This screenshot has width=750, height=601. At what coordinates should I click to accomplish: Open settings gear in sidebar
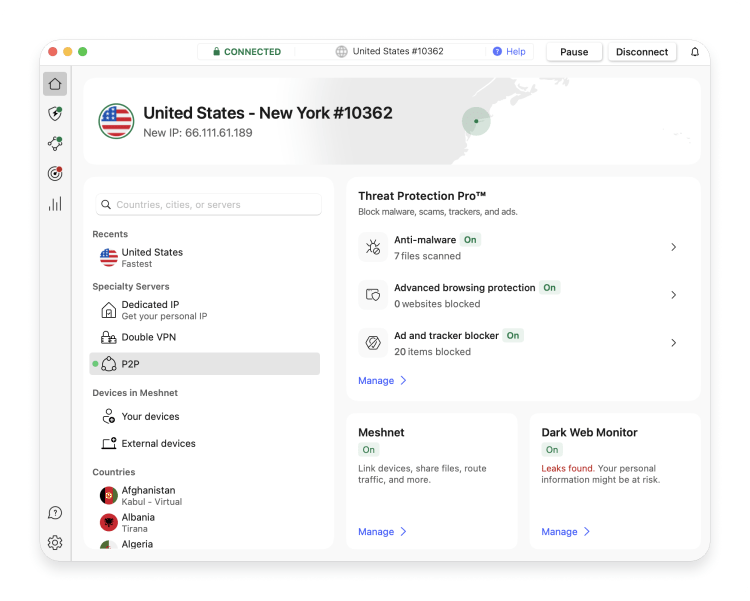point(55,543)
